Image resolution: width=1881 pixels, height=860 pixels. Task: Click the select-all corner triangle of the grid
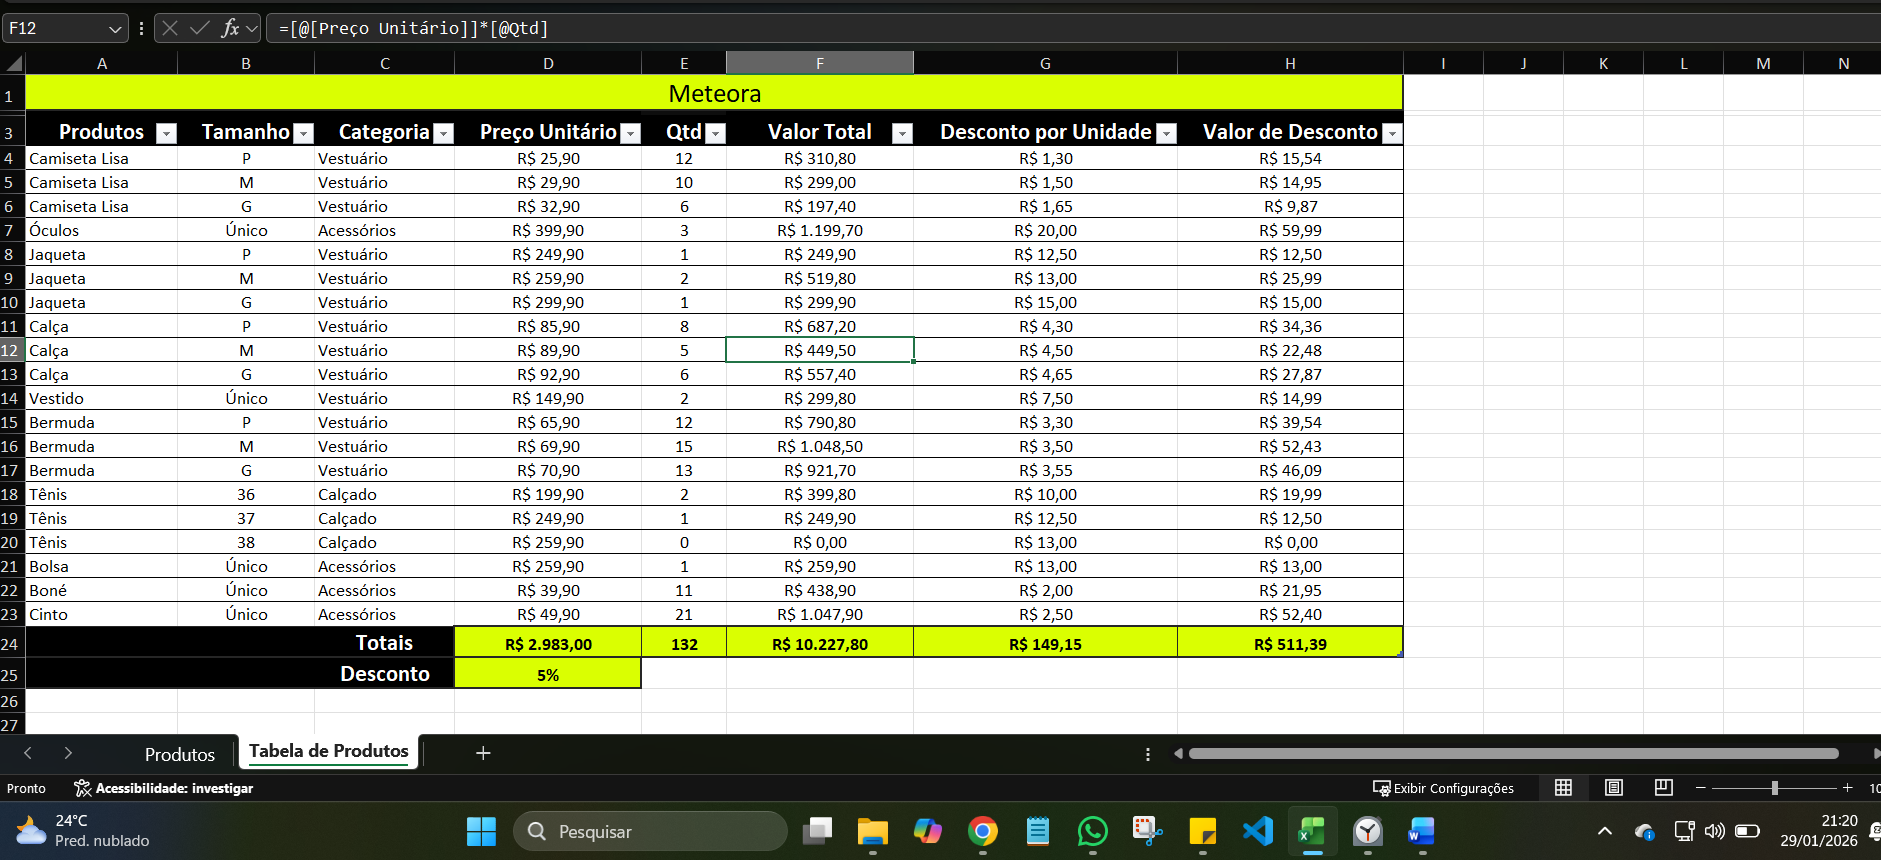13,64
